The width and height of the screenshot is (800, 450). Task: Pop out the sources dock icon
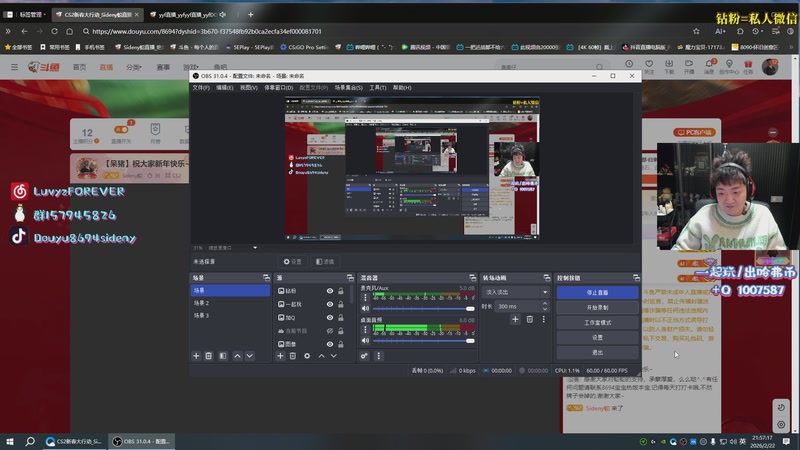(x=350, y=278)
